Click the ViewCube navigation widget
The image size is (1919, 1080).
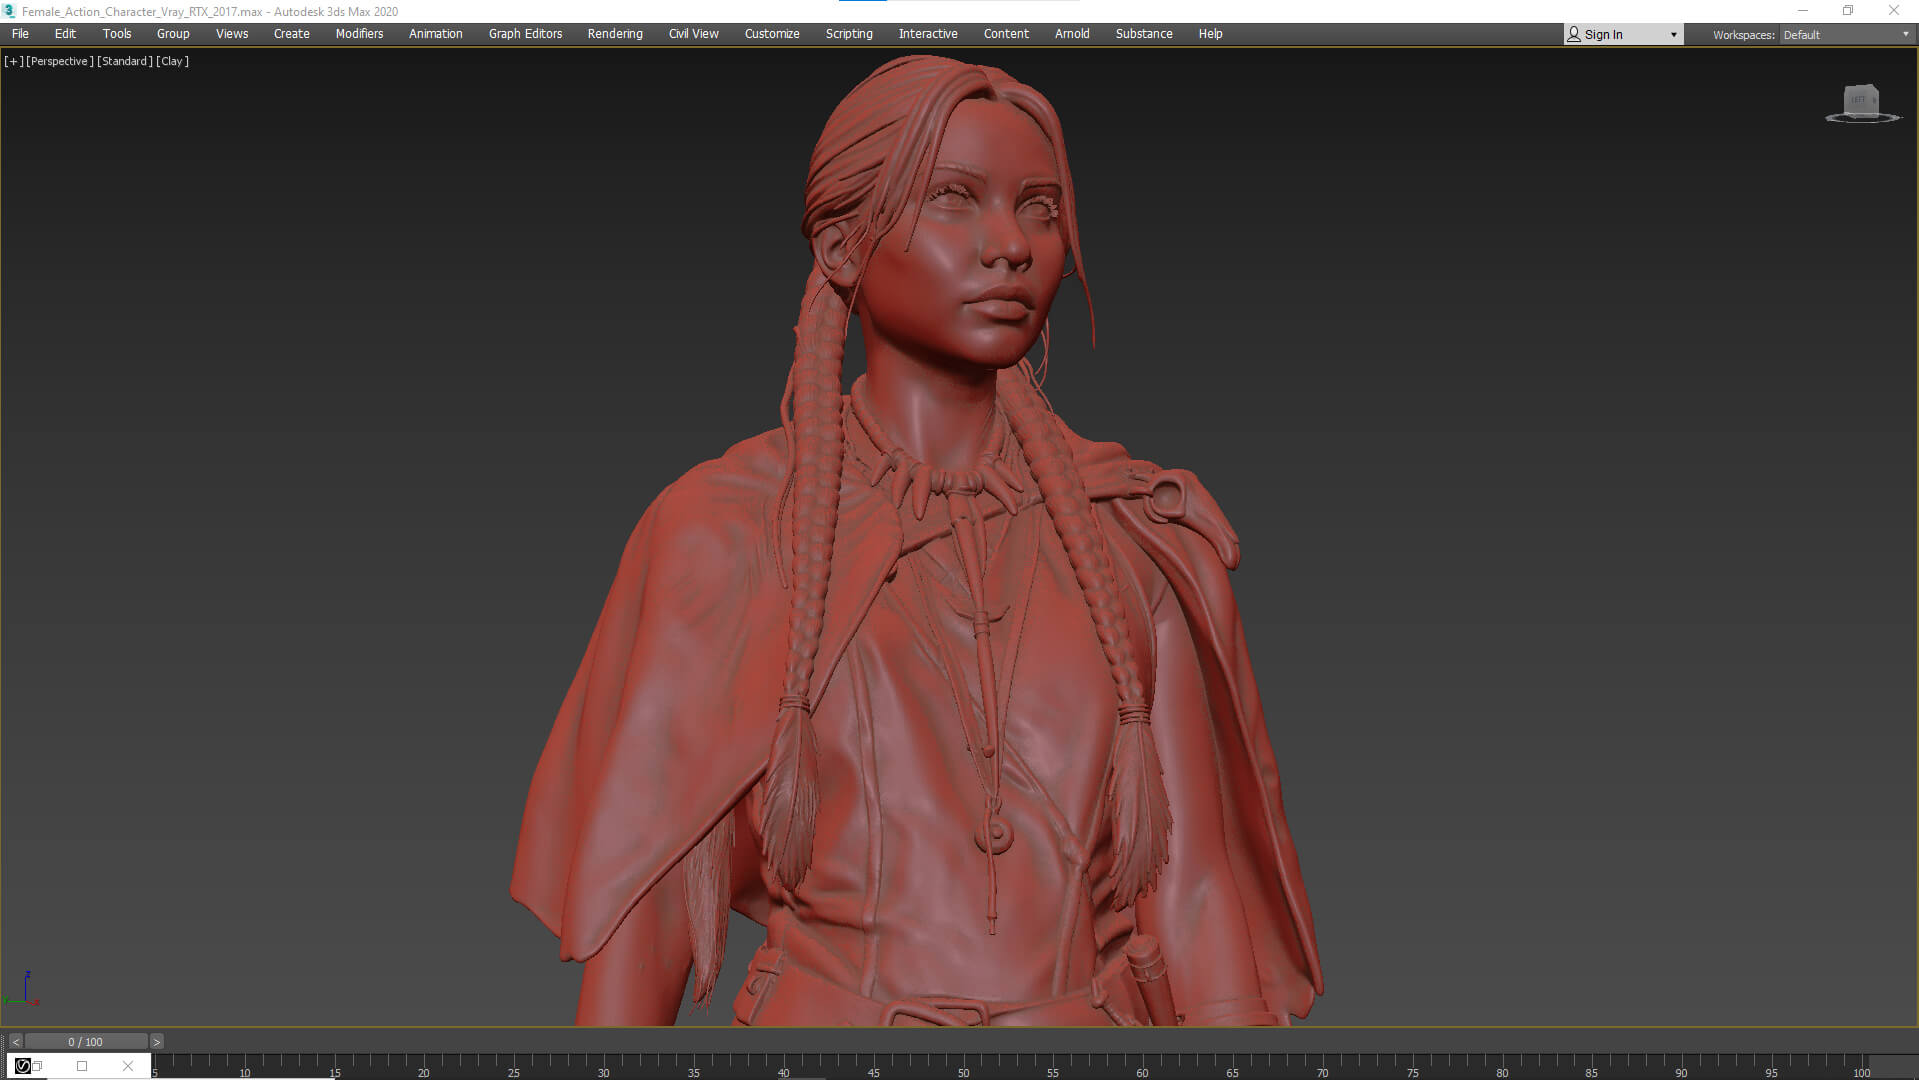click(x=1861, y=103)
